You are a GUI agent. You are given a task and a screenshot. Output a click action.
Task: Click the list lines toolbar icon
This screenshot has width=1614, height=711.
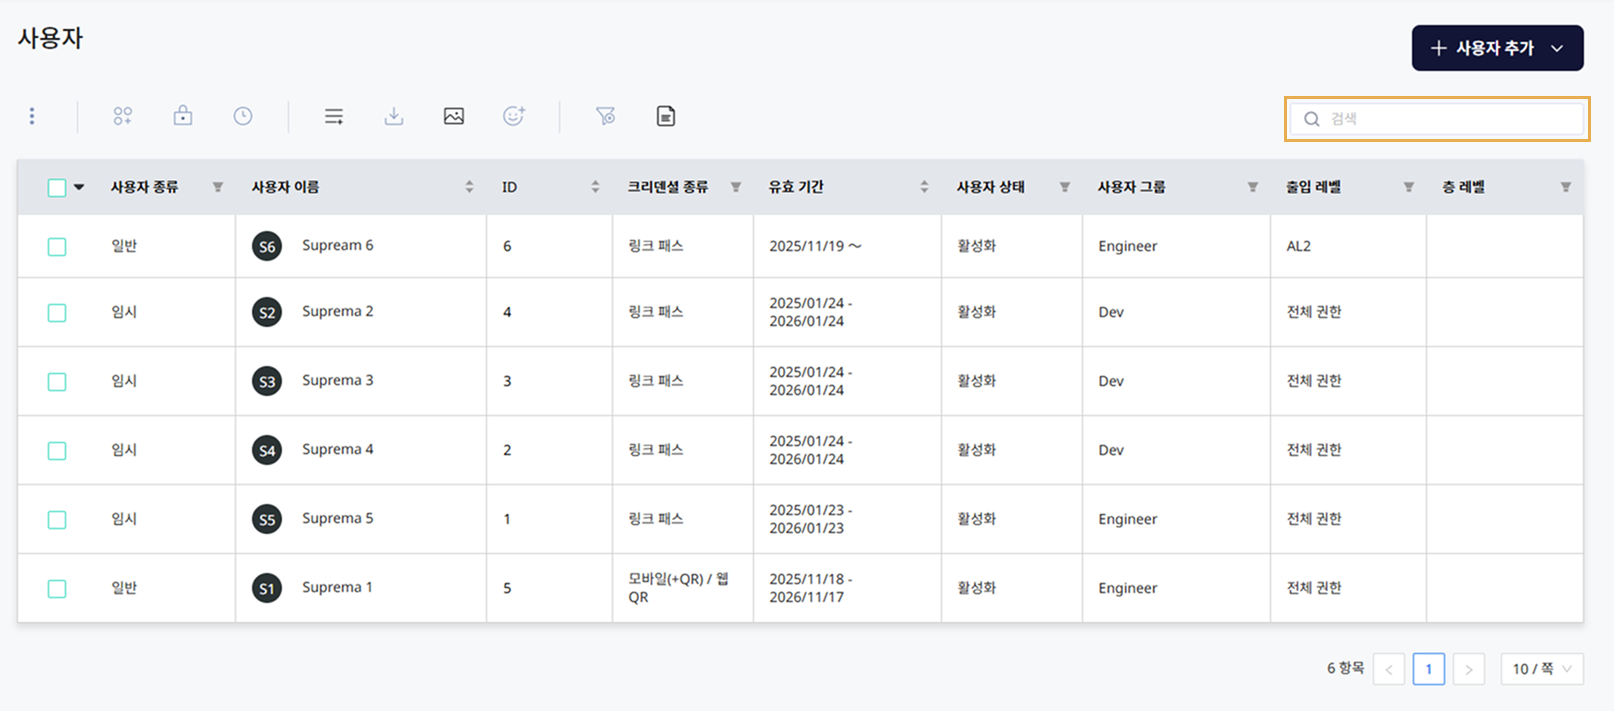(334, 117)
